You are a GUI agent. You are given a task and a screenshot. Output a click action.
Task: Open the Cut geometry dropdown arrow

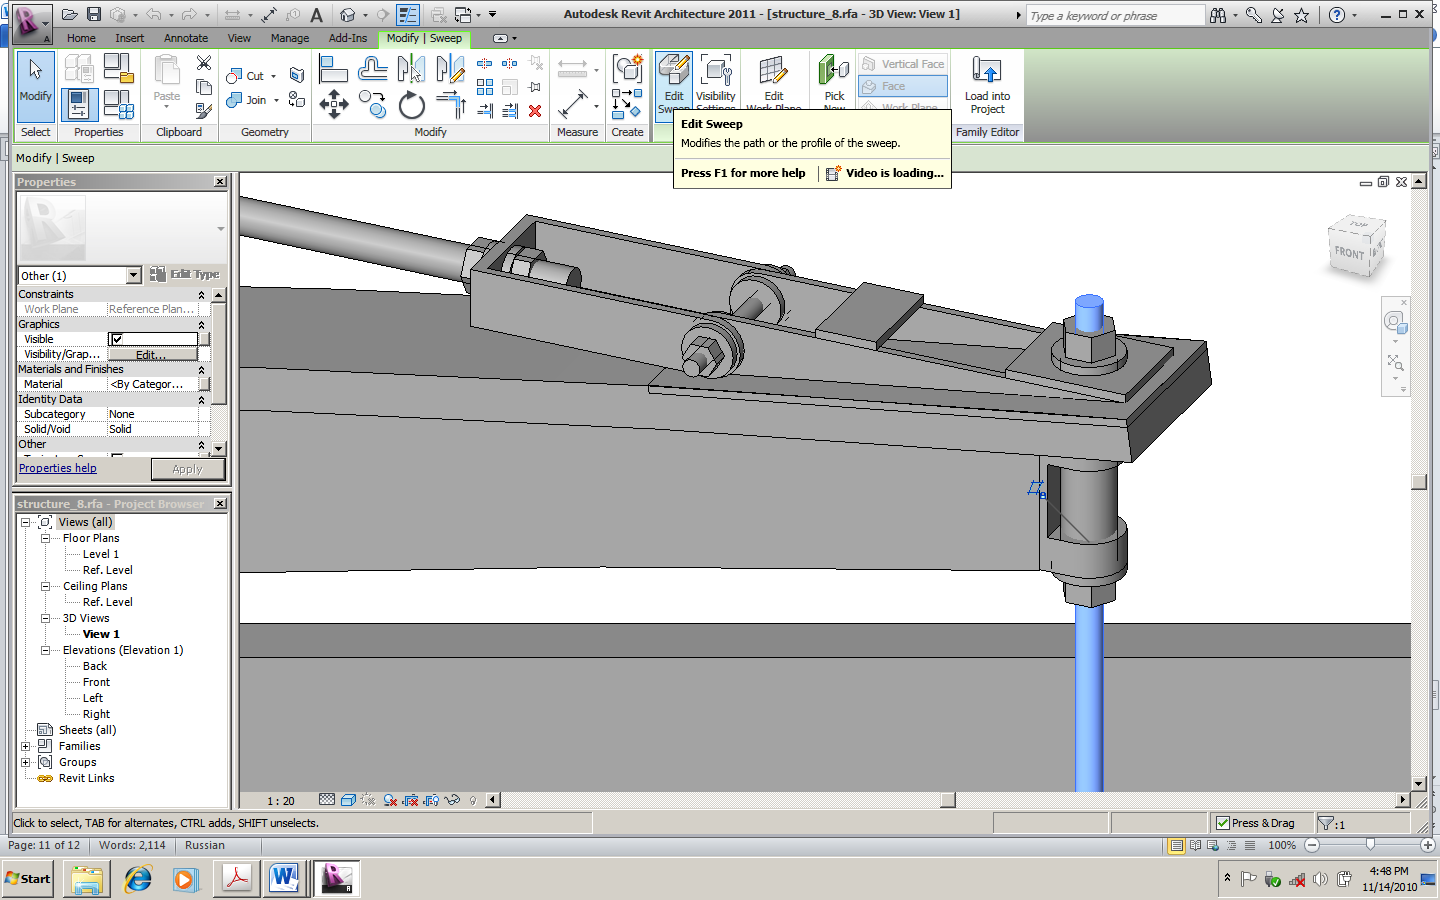pos(274,76)
